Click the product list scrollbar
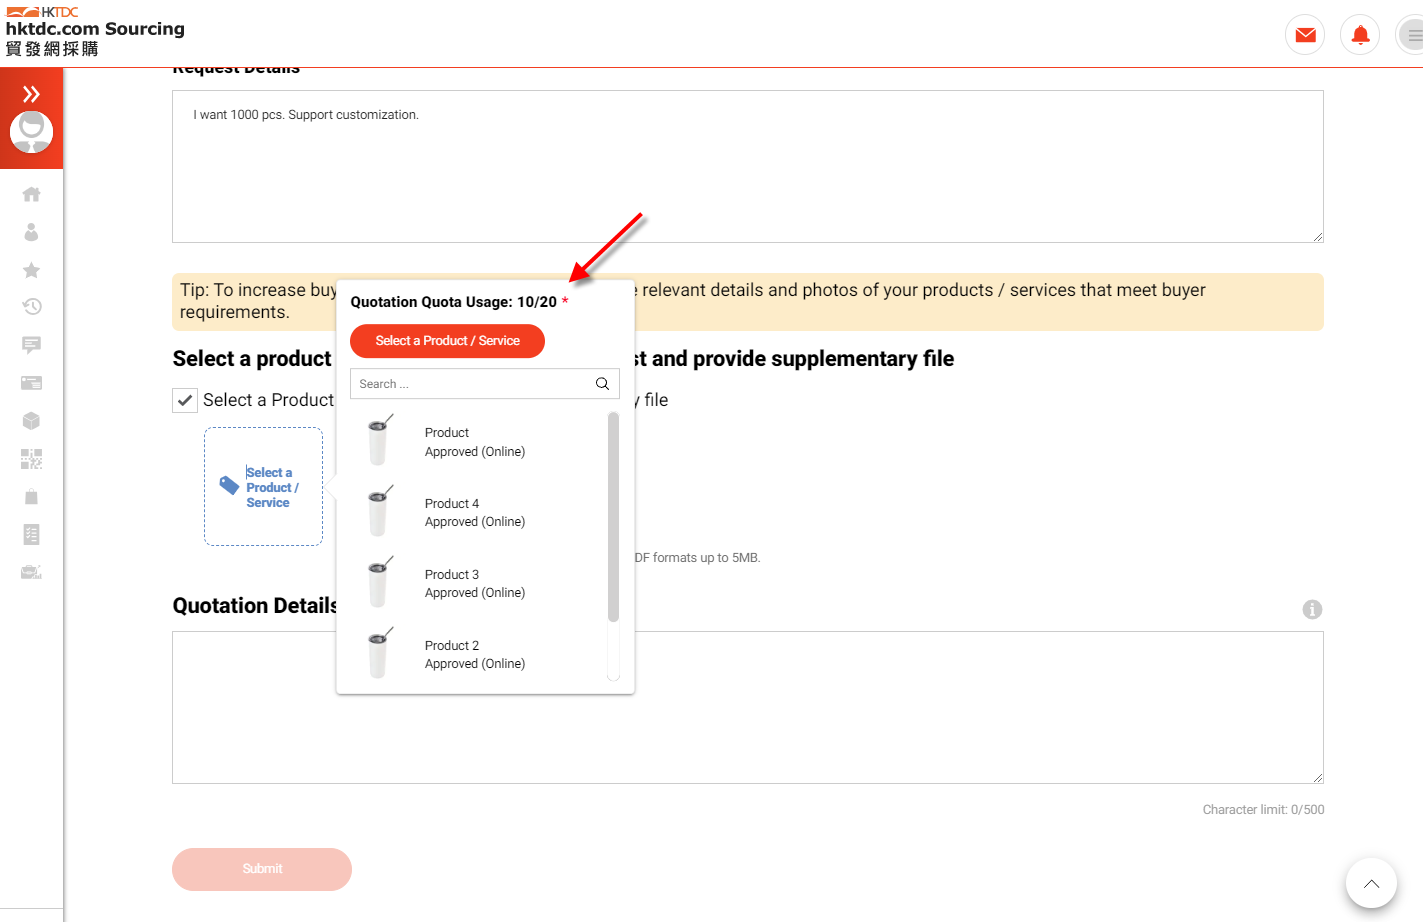This screenshot has height=922, width=1423. (613, 516)
